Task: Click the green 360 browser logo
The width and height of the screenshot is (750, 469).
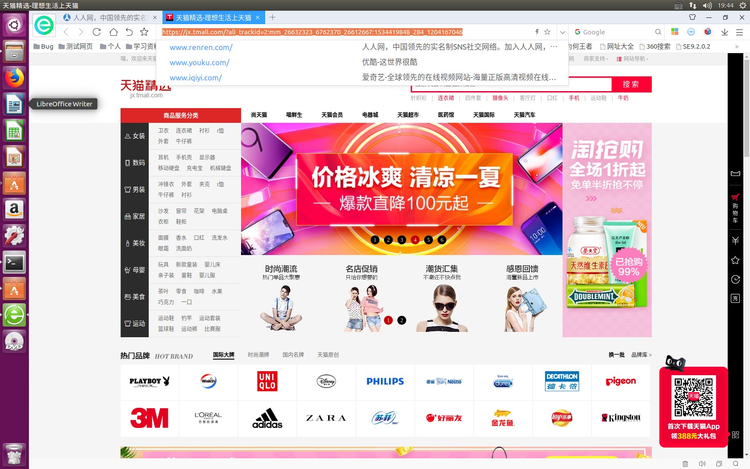Action: pos(44,25)
